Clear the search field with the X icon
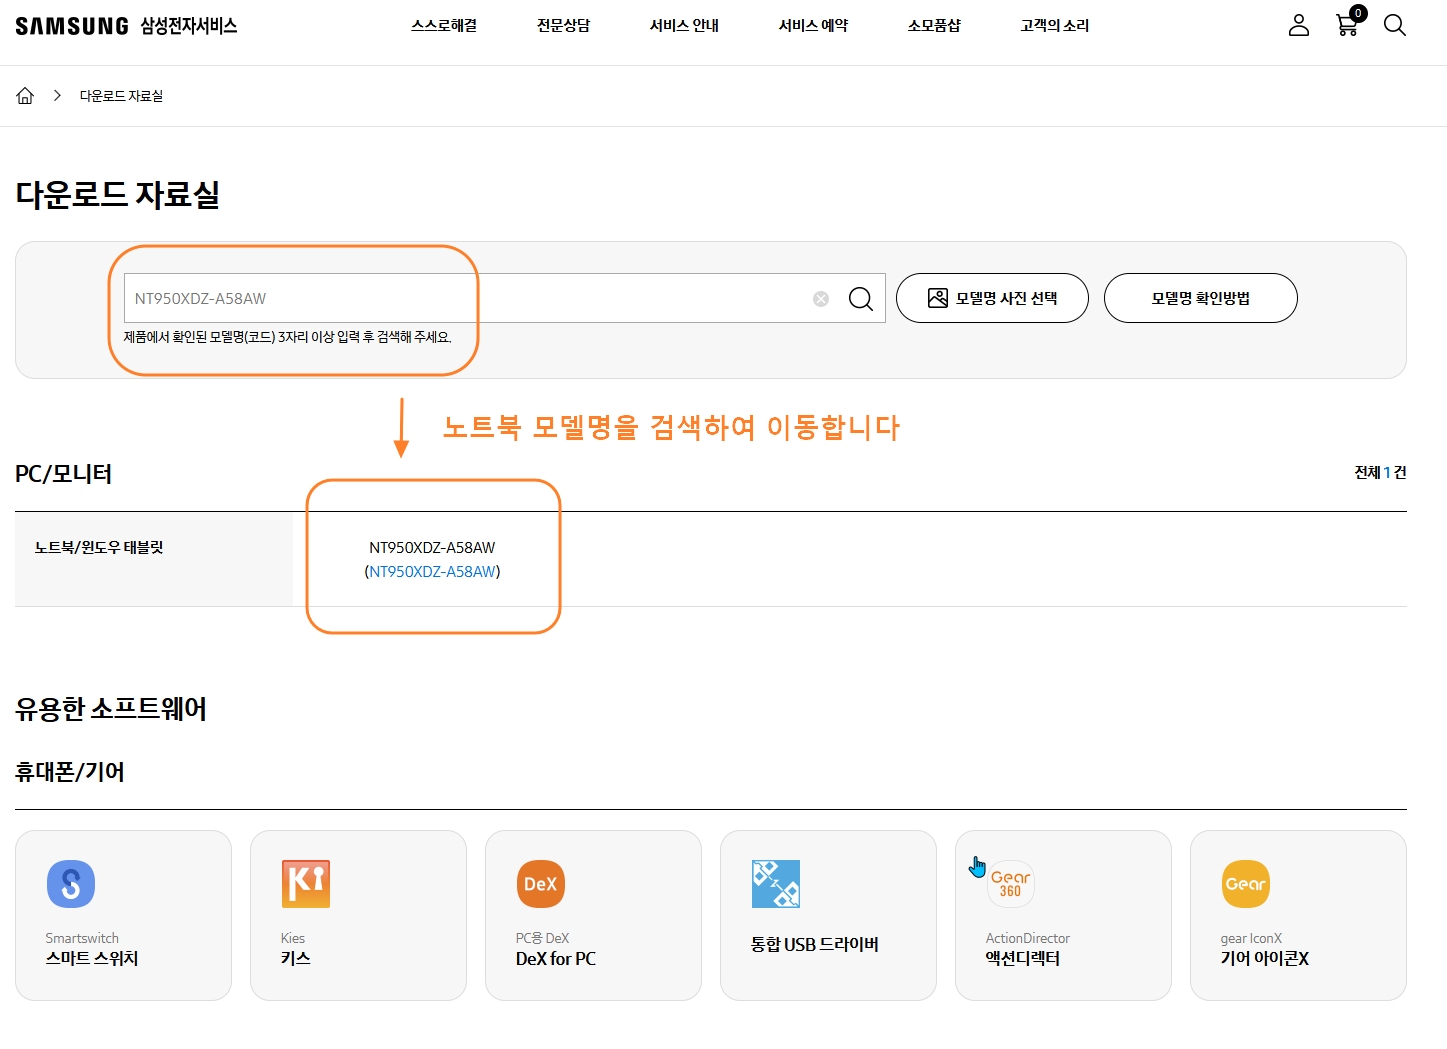 [x=820, y=297]
